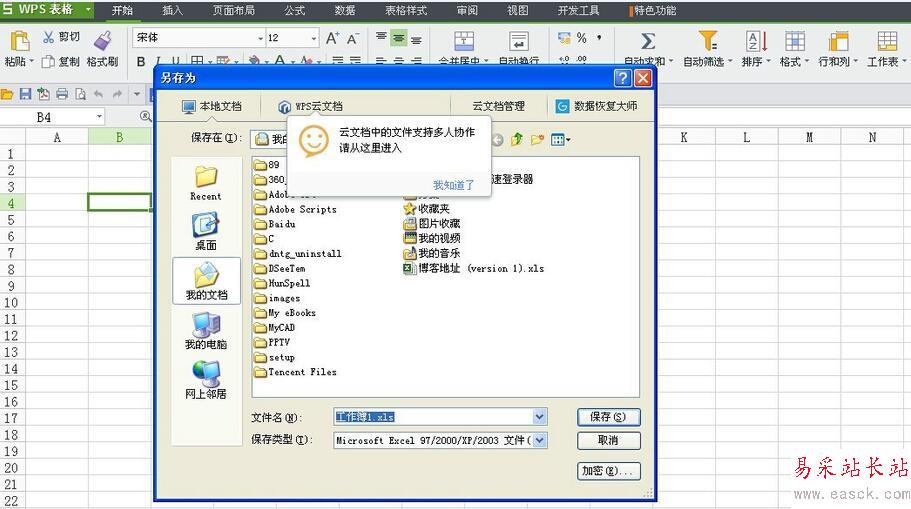
Task: Select file 博客地址 (version 1).xls
Action: tap(474, 268)
